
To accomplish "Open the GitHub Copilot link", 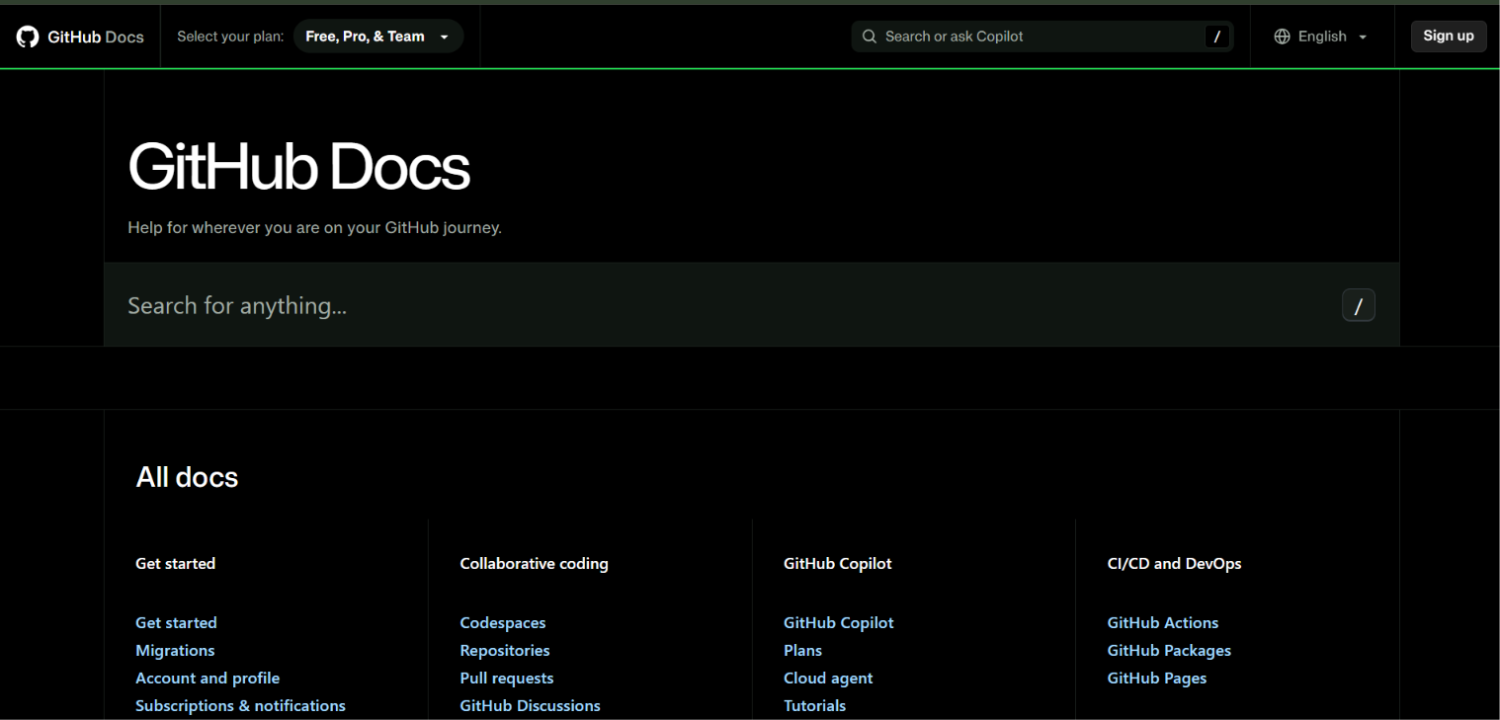I will point(839,623).
